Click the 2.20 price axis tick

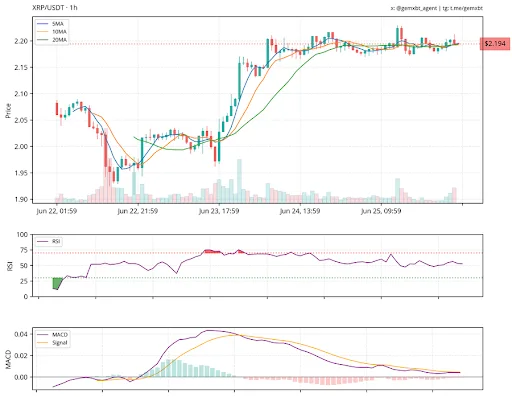tap(21, 41)
